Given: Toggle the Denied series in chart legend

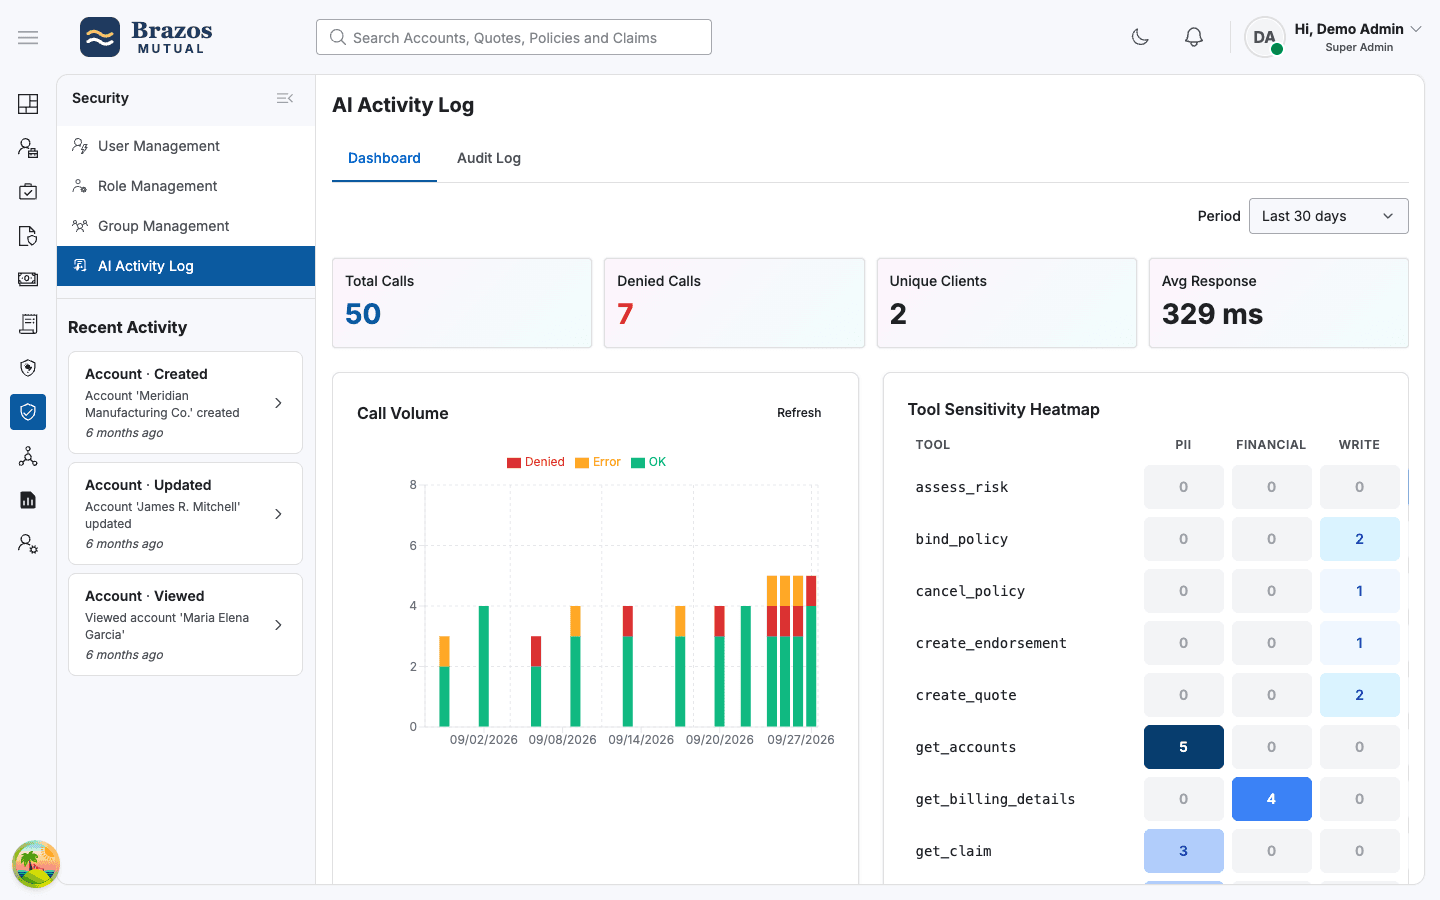Looking at the screenshot, I should (x=536, y=462).
